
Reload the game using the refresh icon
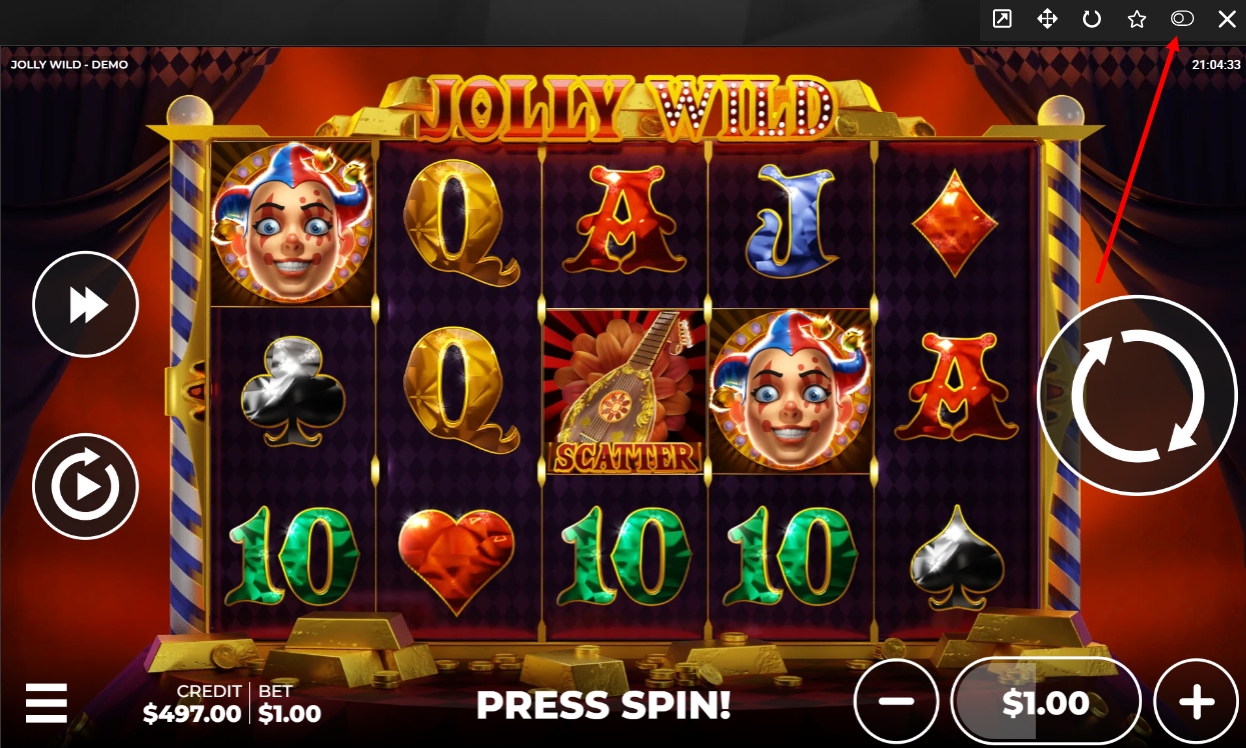click(x=1092, y=19)
